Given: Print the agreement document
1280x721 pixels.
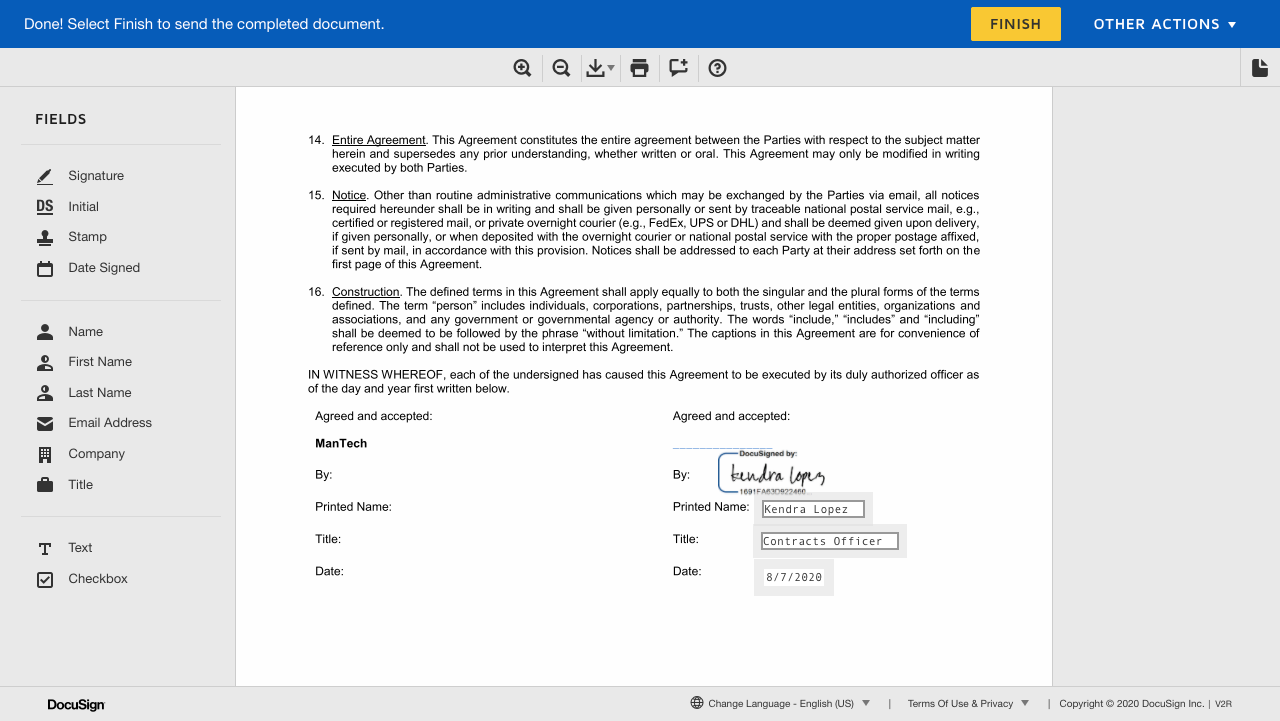Looking at the screenshot, I should click(x=639, y=67).
